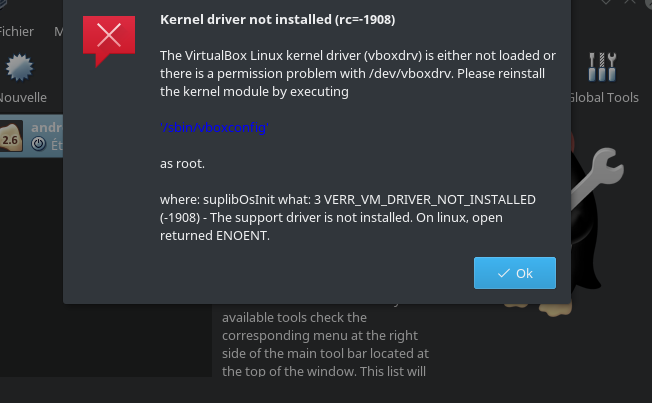Open the '/sbin/vboxconfig' blue link

click(215, 128)
